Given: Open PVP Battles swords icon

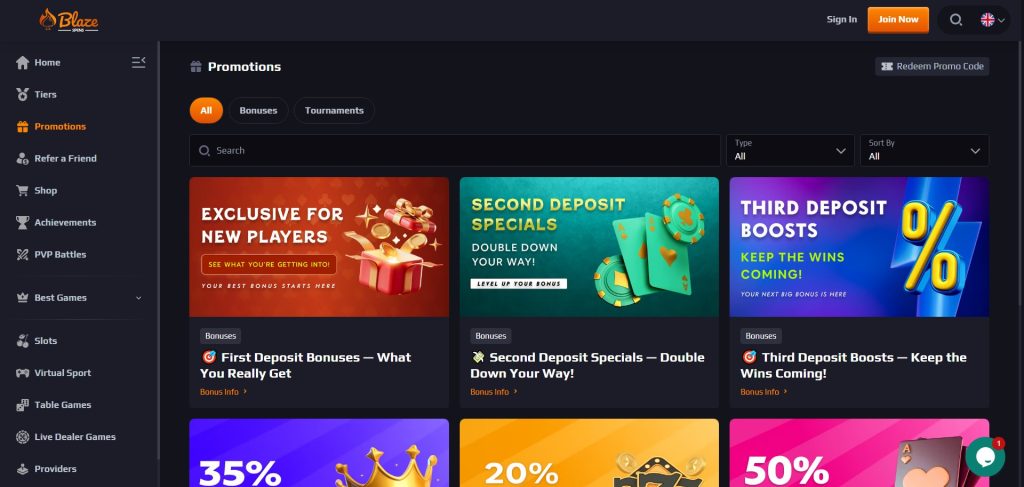Looking at the screenshot, I should tap(23, 255).
